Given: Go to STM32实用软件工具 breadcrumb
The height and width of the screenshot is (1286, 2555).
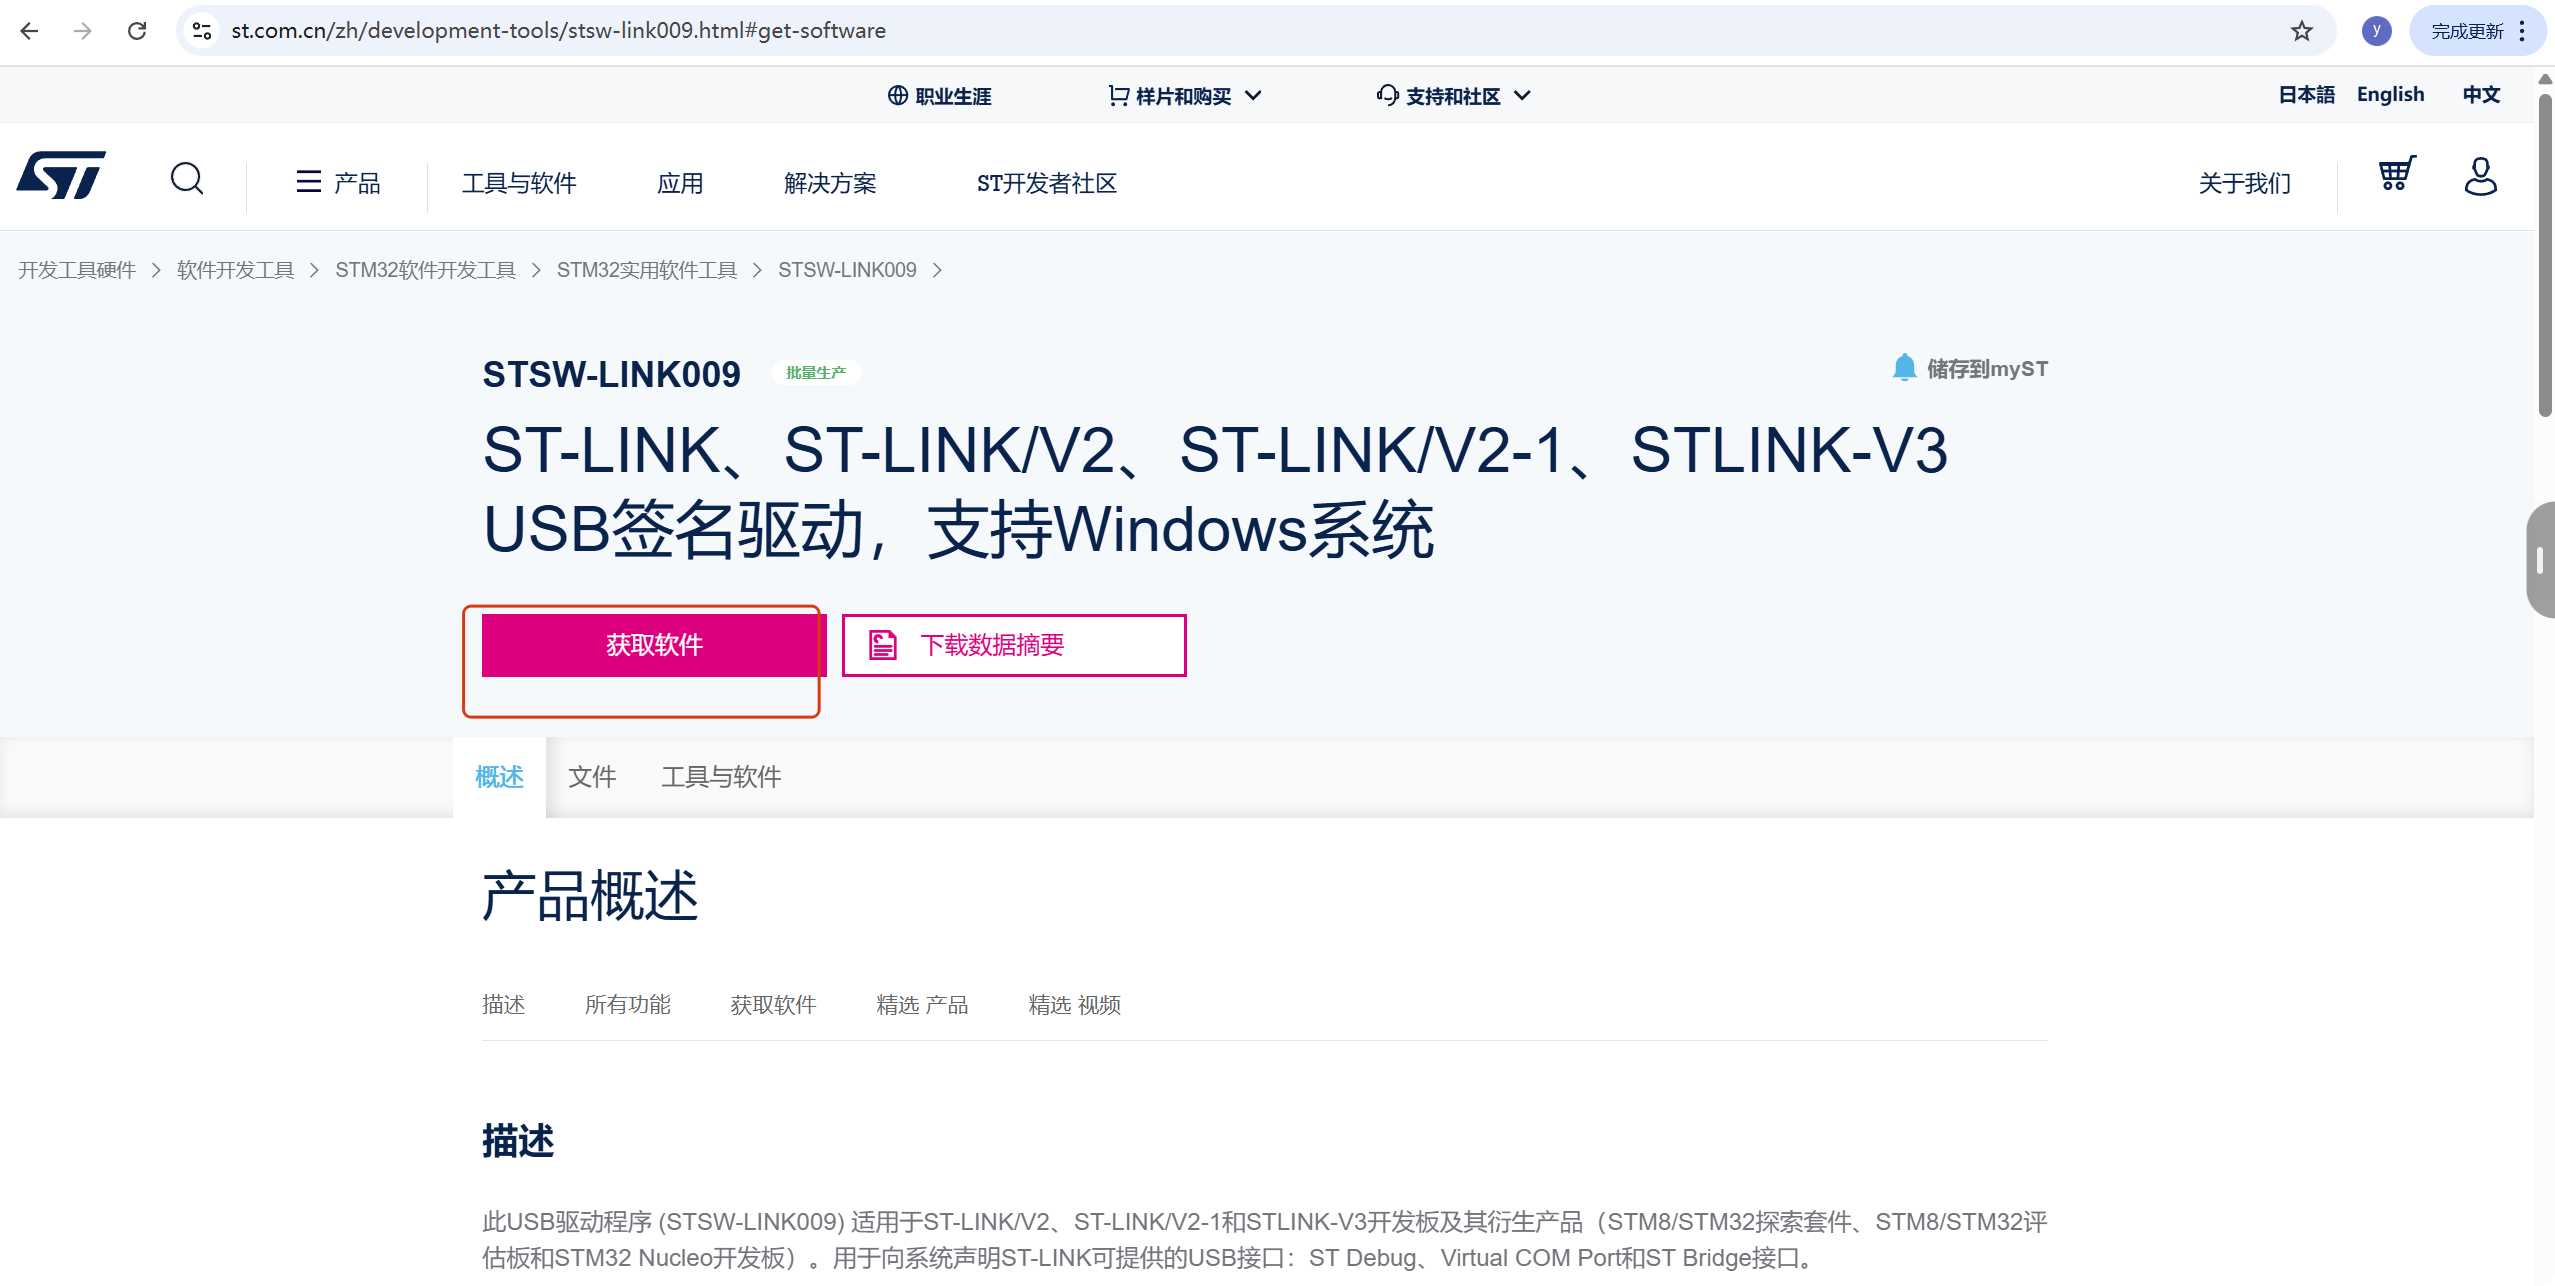Looking at the screenshot, I should coord(647,270).
